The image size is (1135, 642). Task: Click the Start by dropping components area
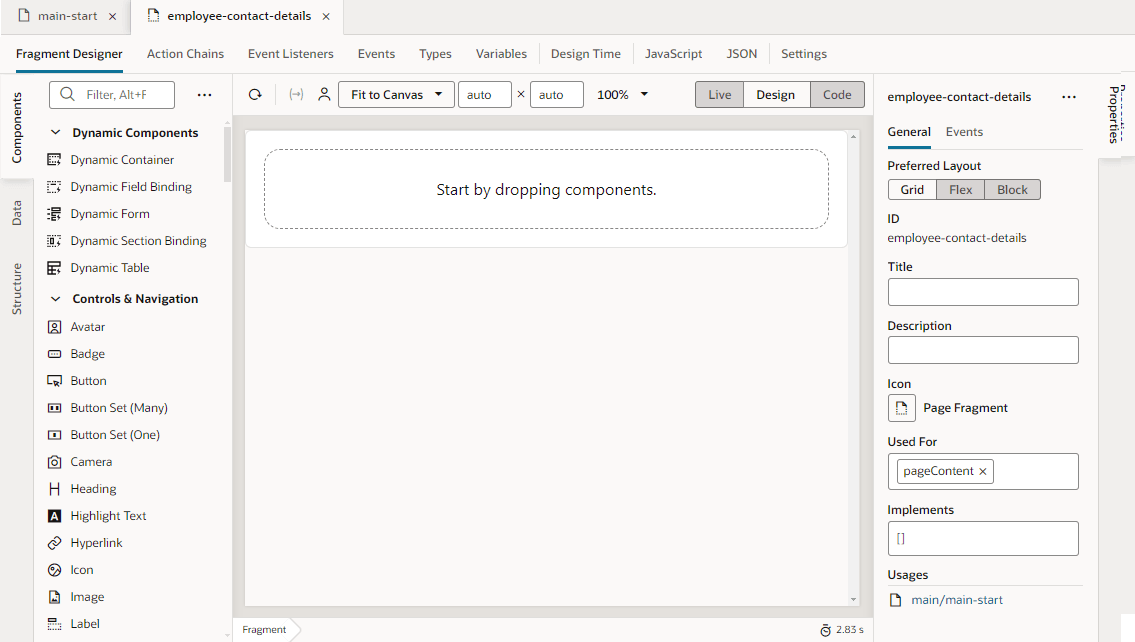547,190
